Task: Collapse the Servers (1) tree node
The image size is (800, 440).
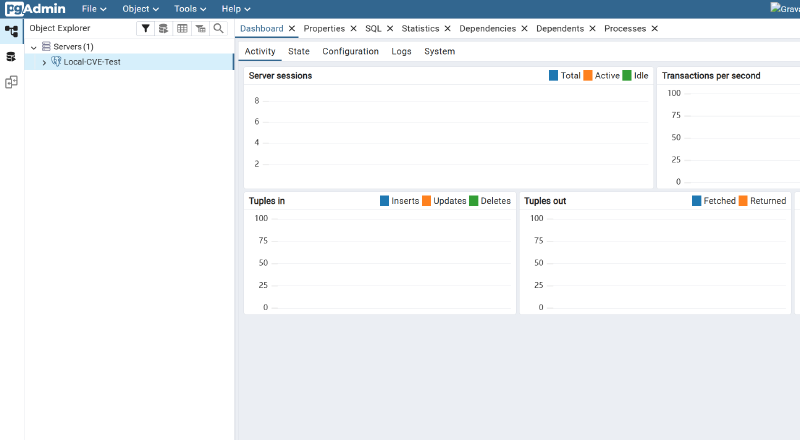Action: point(34,47)
